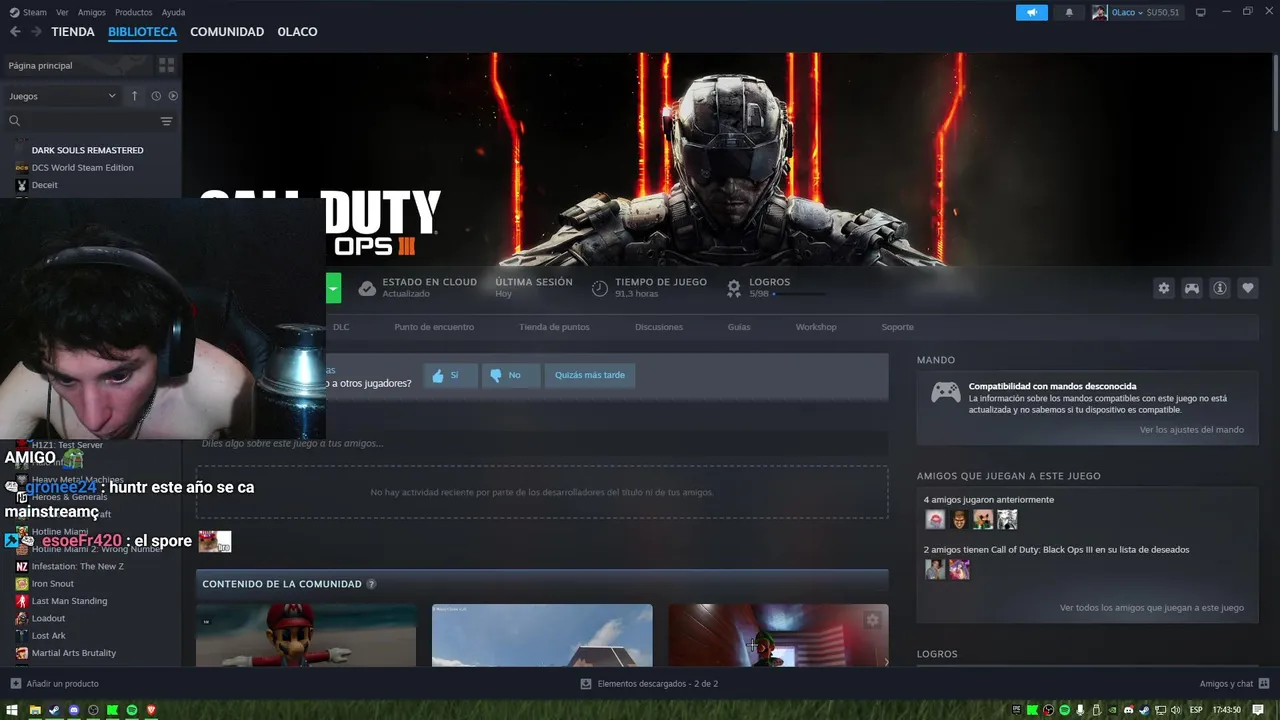This screenshot has width=1280, height=720.
Task: Click Añadir un producto
Action: 55,684
